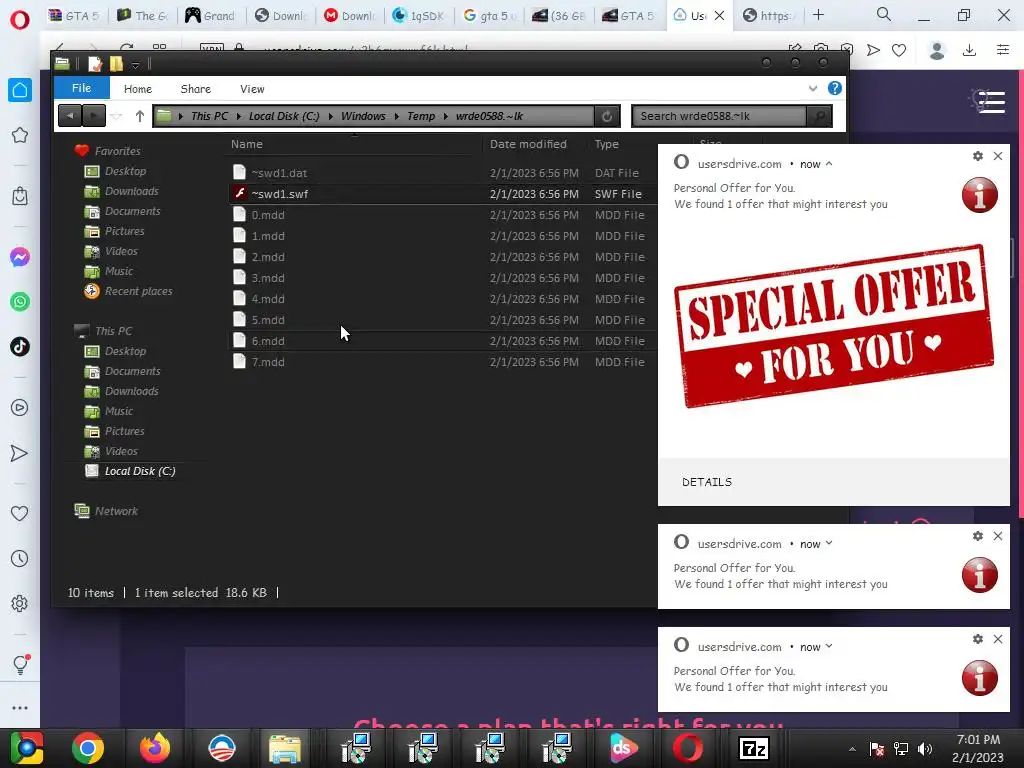
Task: Expand breadcrumb arrow after Temp
Action: 445,116
